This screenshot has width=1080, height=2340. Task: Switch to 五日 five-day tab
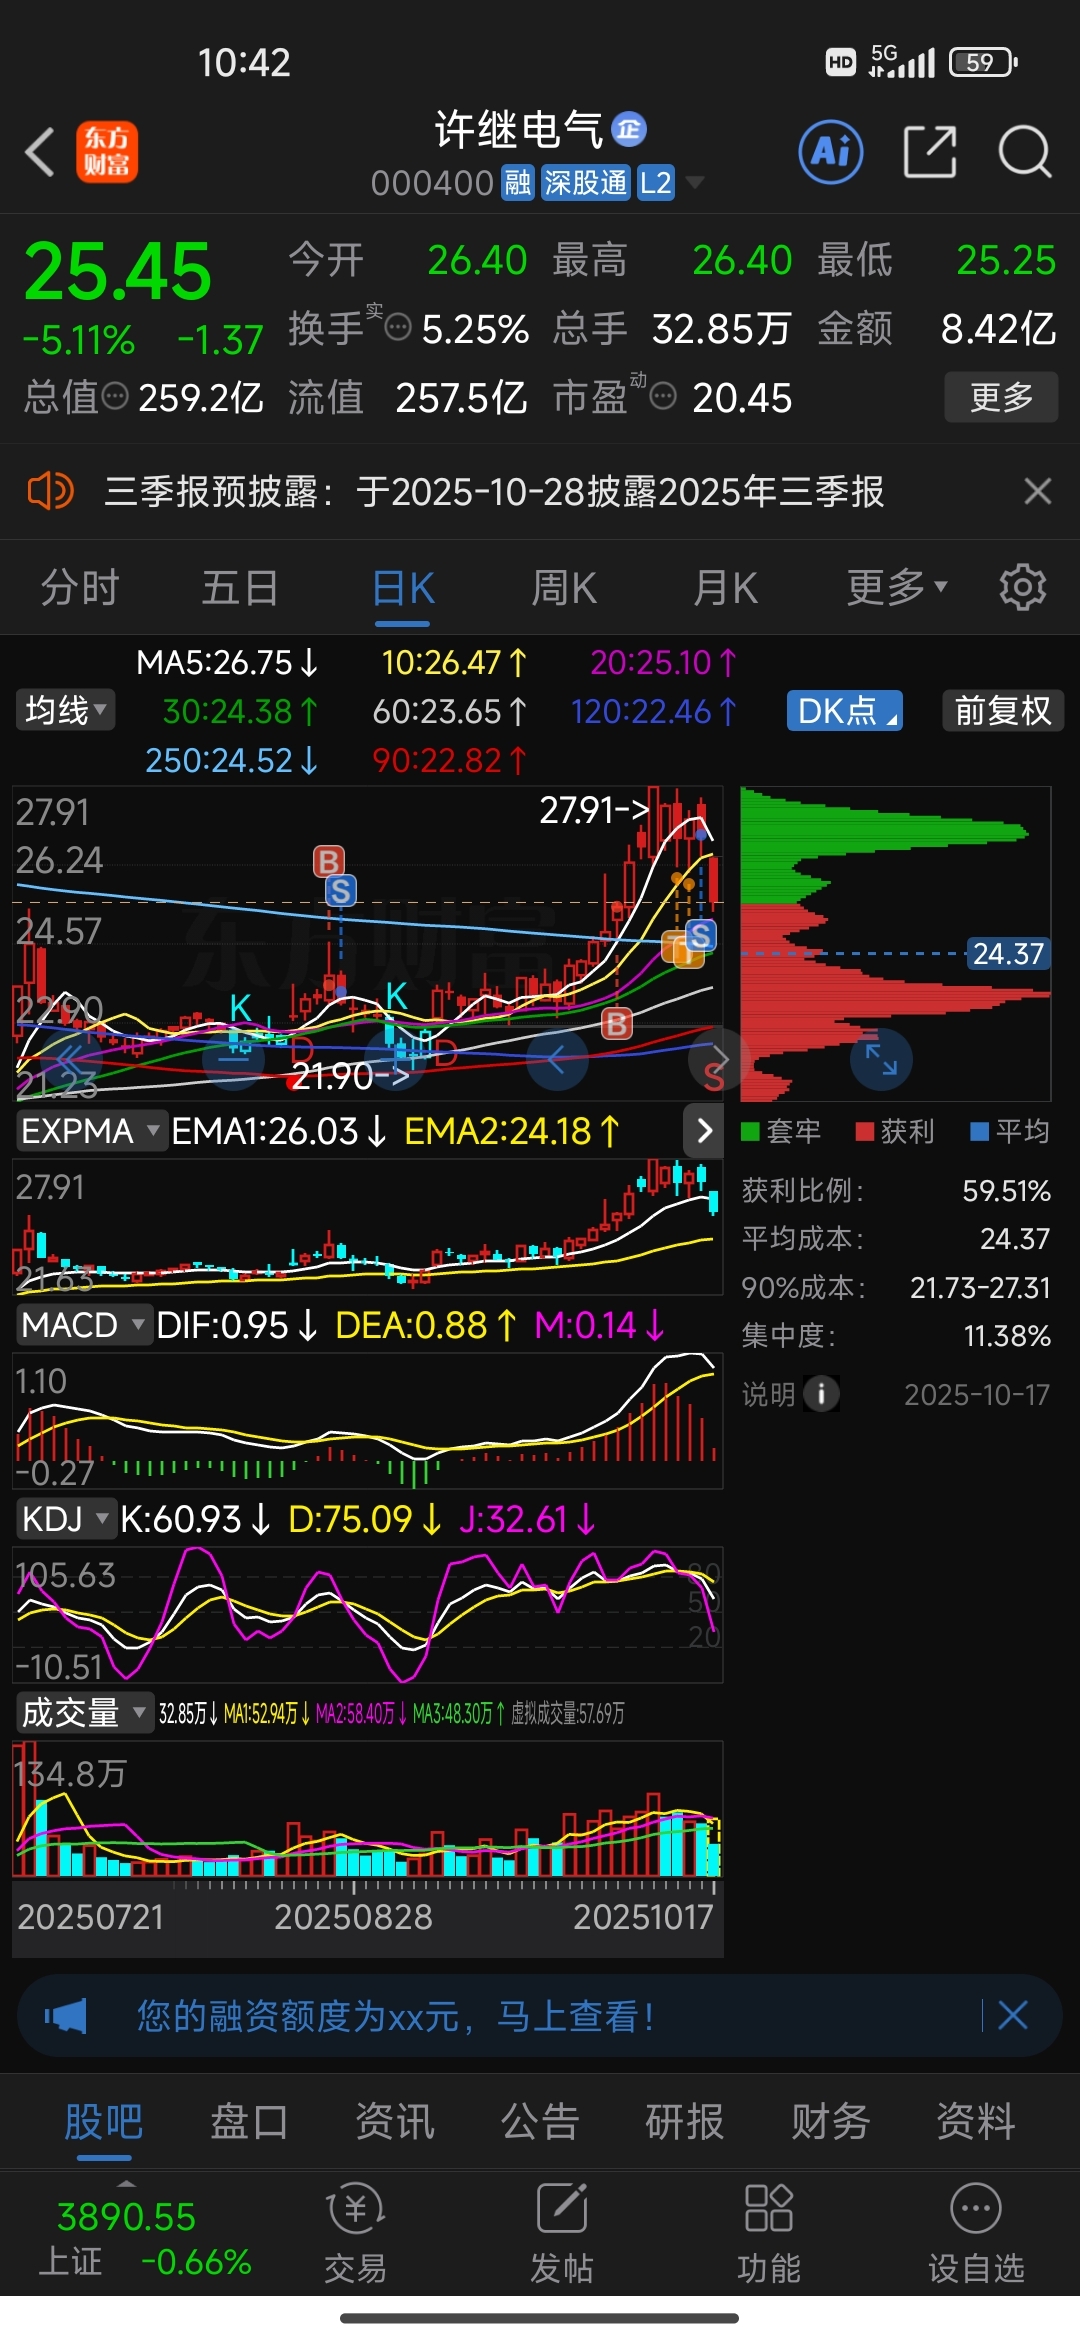[240, 587]
